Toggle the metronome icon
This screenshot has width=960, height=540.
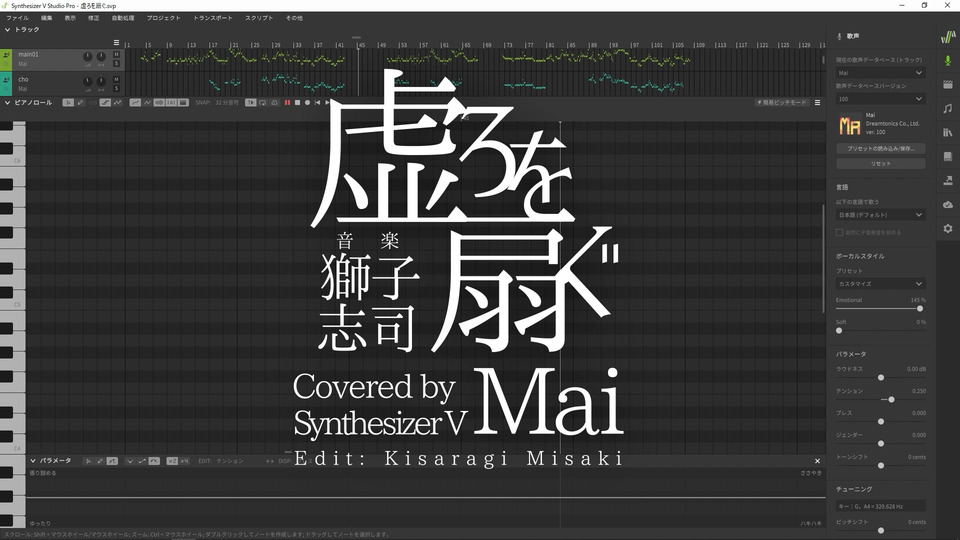coord(274,103)
